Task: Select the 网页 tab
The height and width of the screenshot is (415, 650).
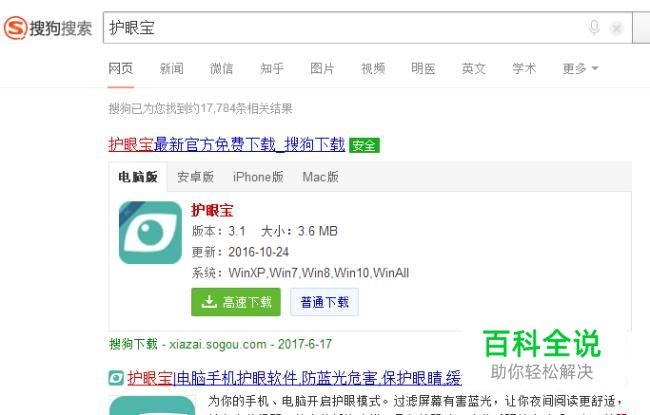Action: click(x=121, y=68)
